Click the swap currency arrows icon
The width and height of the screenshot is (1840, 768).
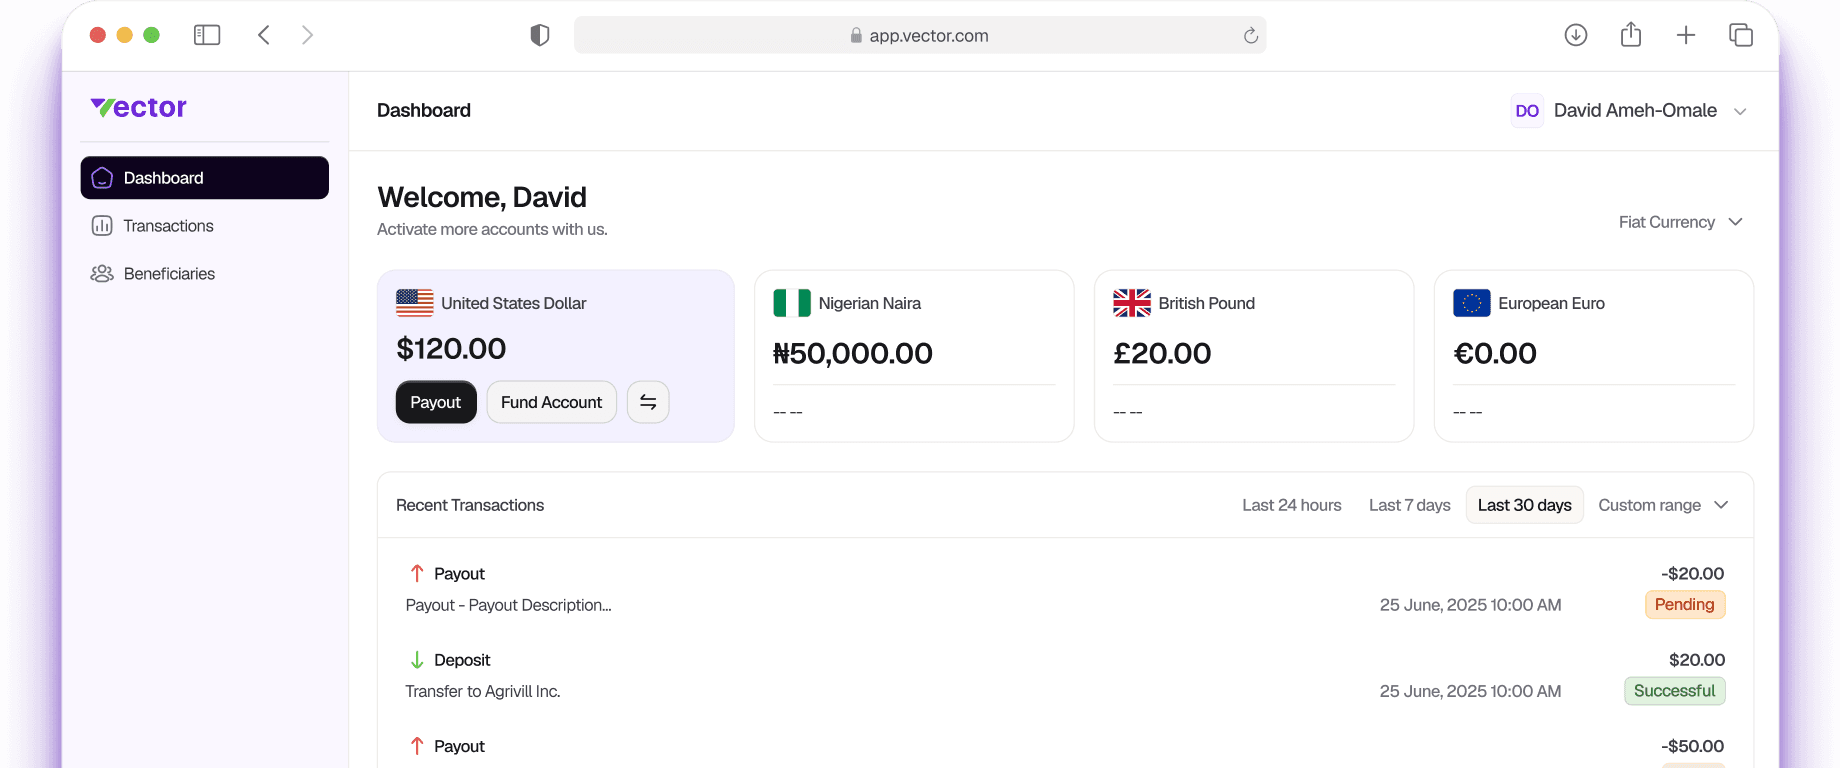coord(648,402)
